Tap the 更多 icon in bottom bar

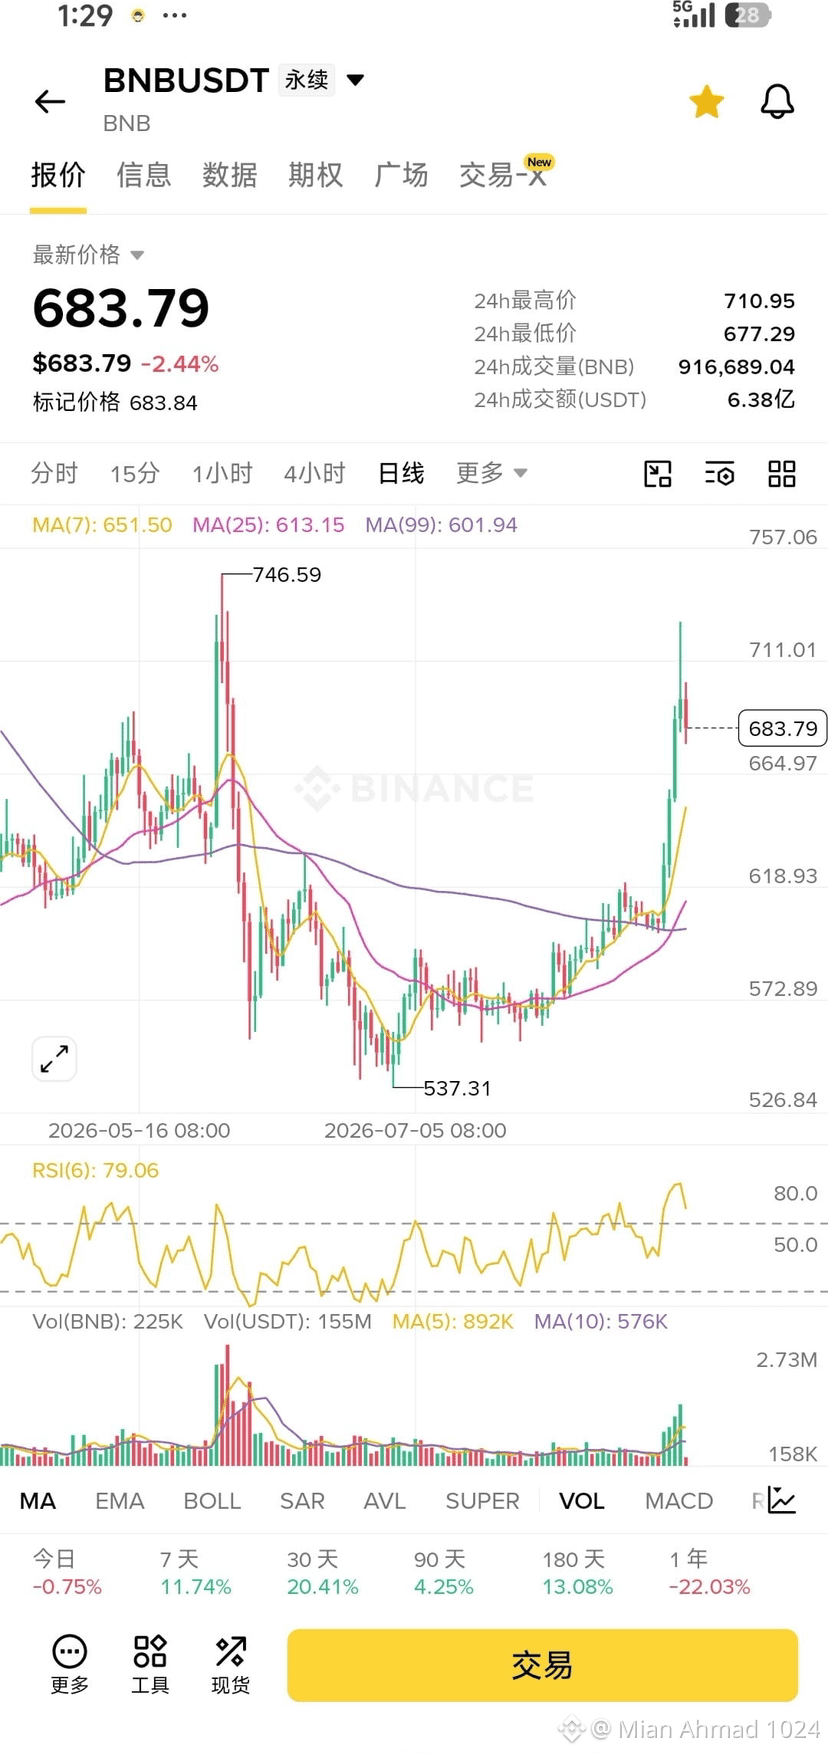(x=70, y=1665)
